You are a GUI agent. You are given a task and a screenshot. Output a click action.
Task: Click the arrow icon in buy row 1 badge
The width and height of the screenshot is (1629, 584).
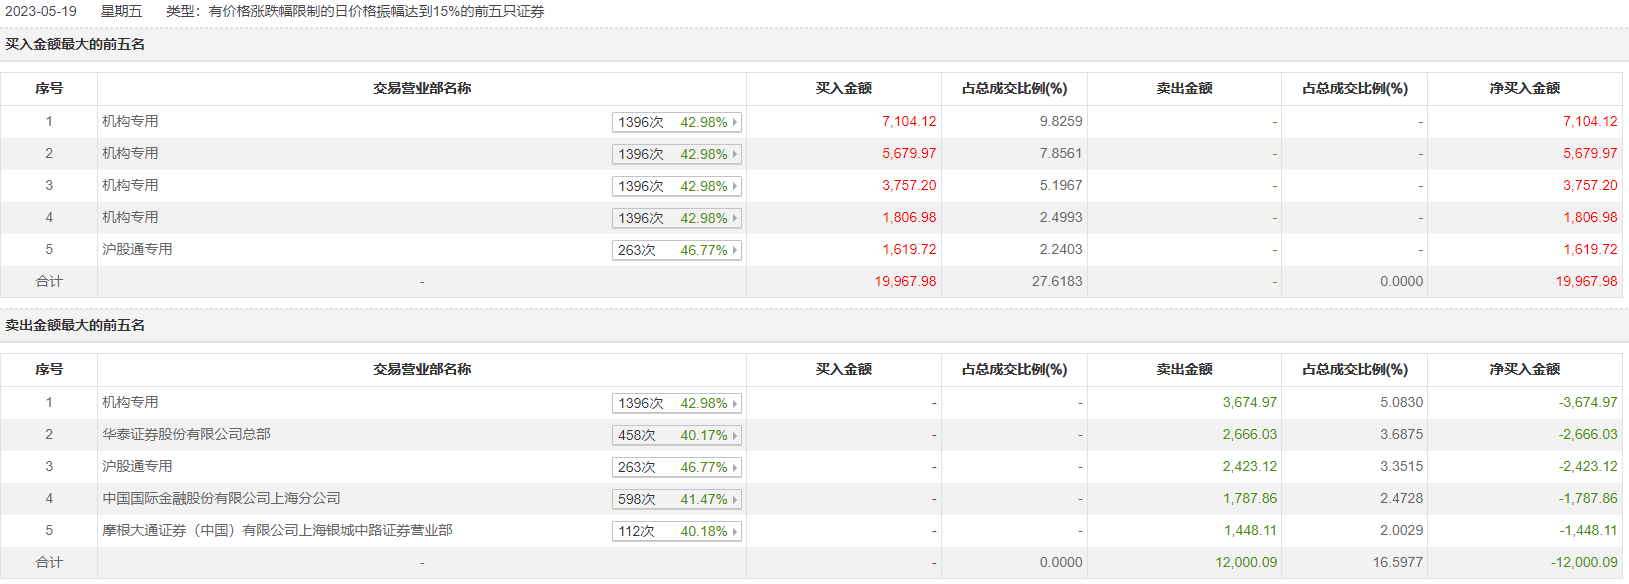(735, 122)
